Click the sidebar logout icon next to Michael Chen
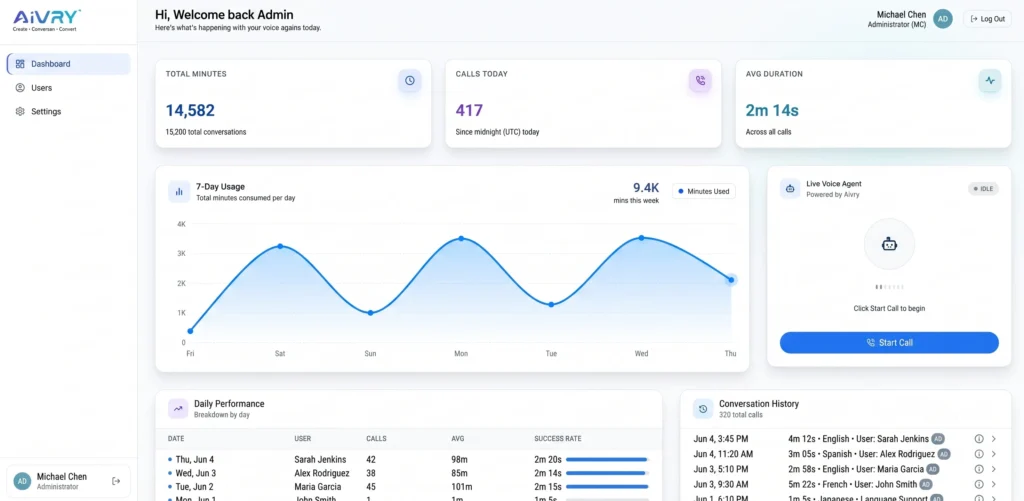The height and width of the screenshot is (501, 1024). pyautogui.click(x=116, y=481)
